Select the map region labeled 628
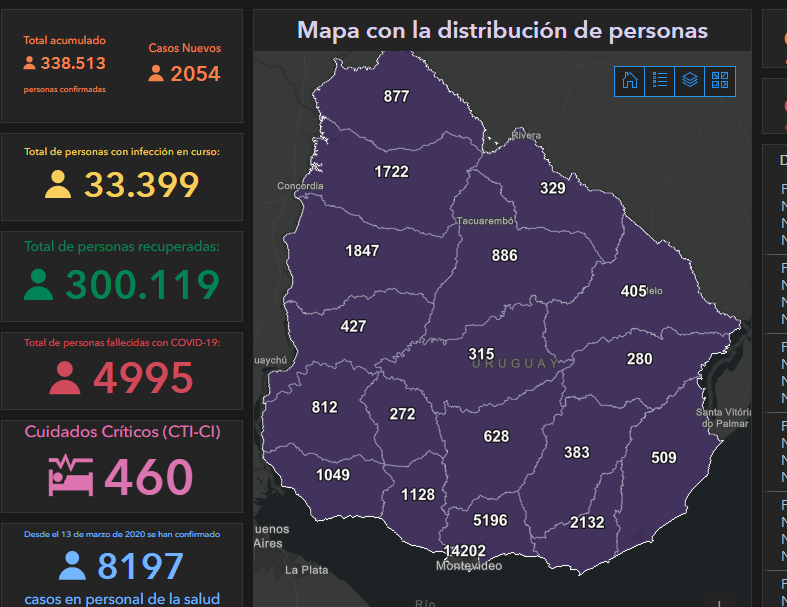This screenshot has width=787, height=607. tap(496, 436)
